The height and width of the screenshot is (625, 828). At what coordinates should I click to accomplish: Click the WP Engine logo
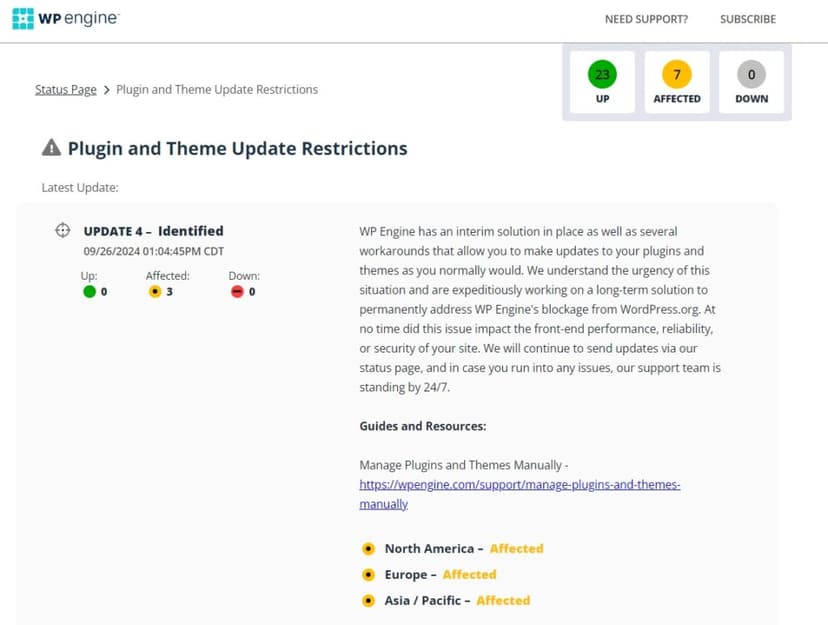(66, 18)
